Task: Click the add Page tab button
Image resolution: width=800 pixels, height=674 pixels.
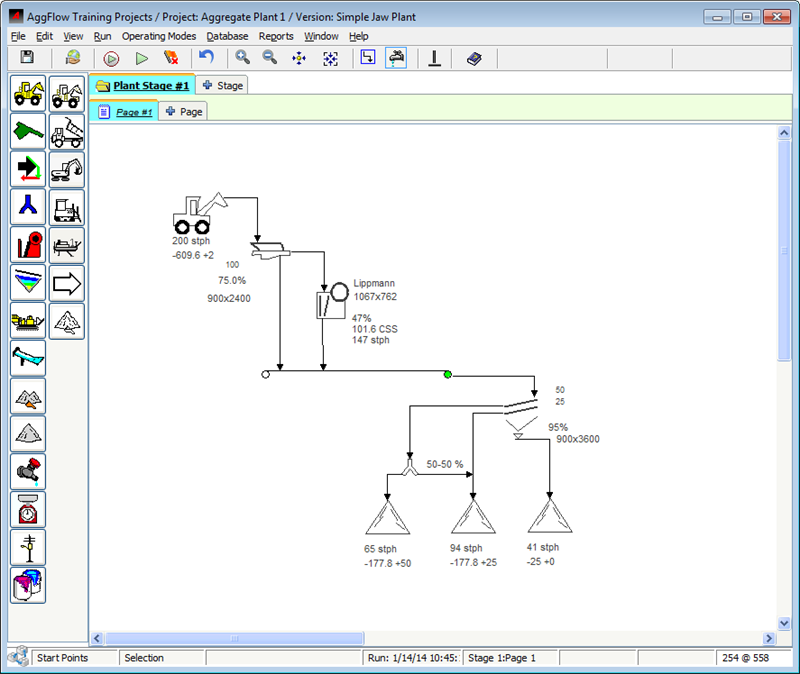Action: [183, 112]
